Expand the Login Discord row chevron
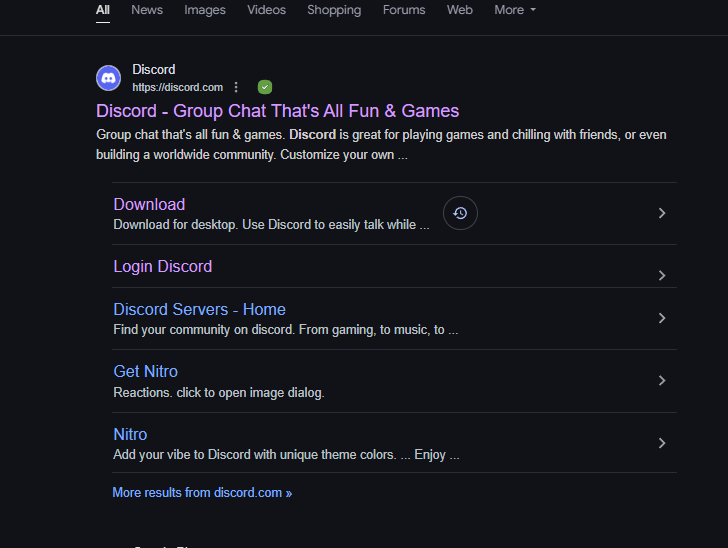Image resolution: width=728 pixels, height=548 pixels. pyautogui.click(x=662, y=275)
